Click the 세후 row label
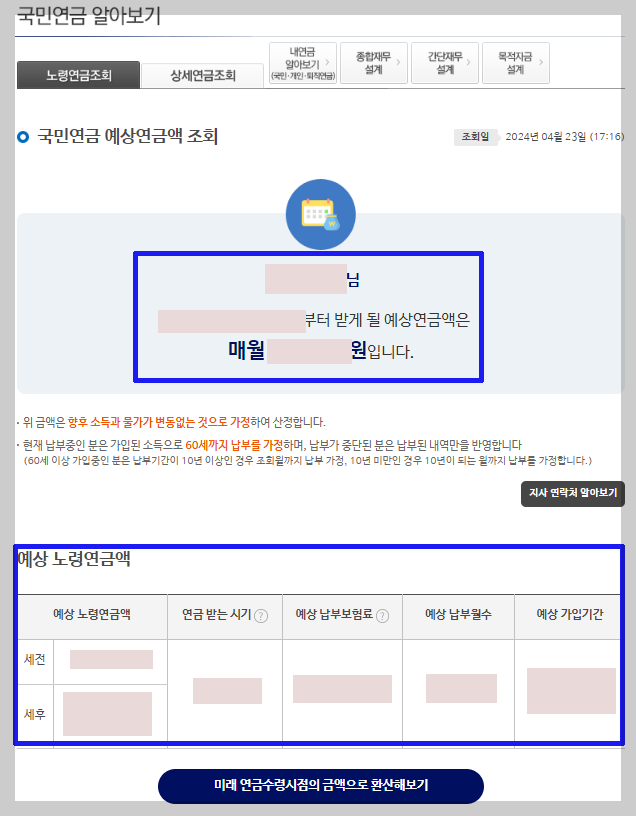Image resolution: width=636 pixels, height=816 pixels. point(35,714)
